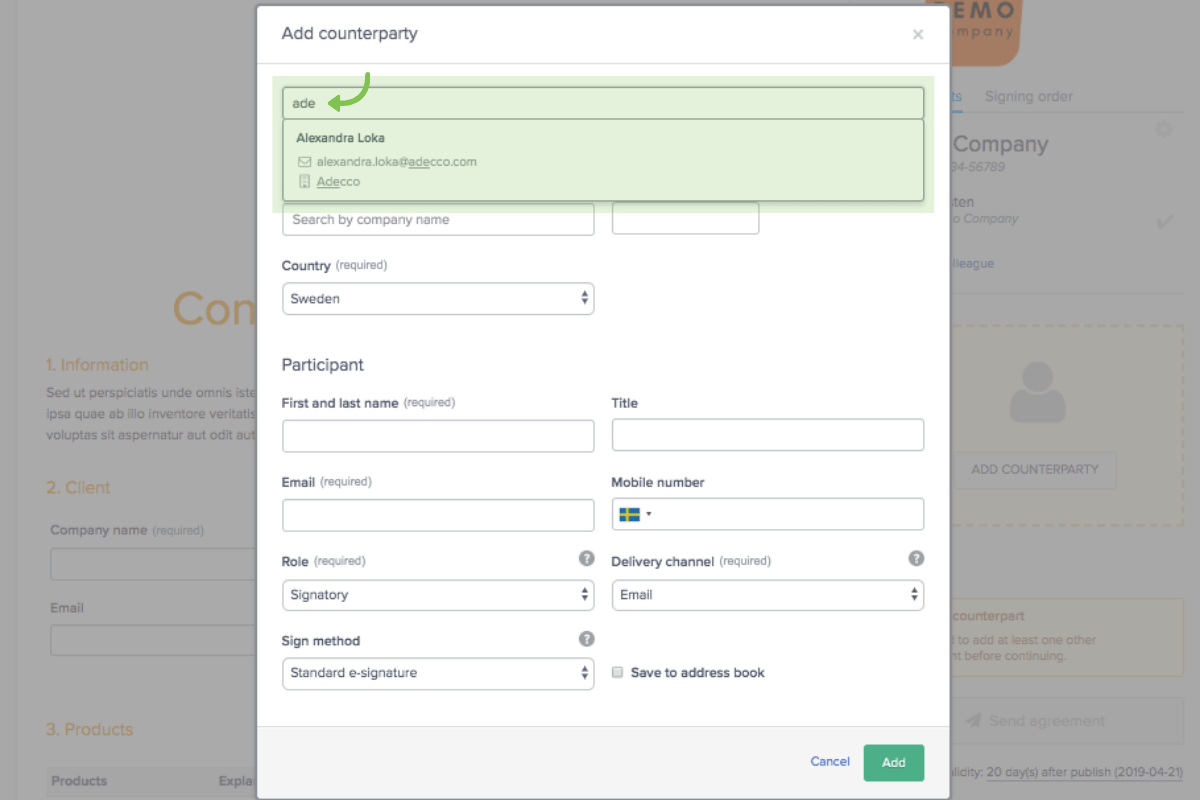This screenshot has height=800, width=1200.
Task: Focus the Search by company name field
Action: [438, 219]
